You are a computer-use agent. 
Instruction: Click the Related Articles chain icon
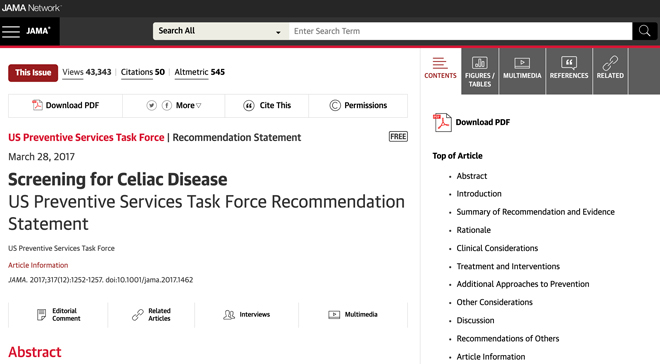pos(138,315)
